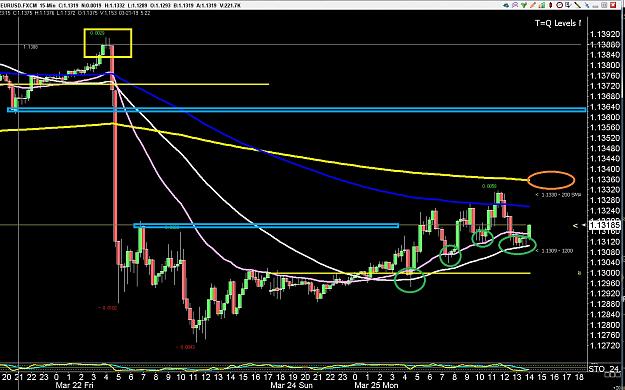625x390 pixels.
Task: Click the purple person icon in the chart toolbar
Action: coord(515,5)
